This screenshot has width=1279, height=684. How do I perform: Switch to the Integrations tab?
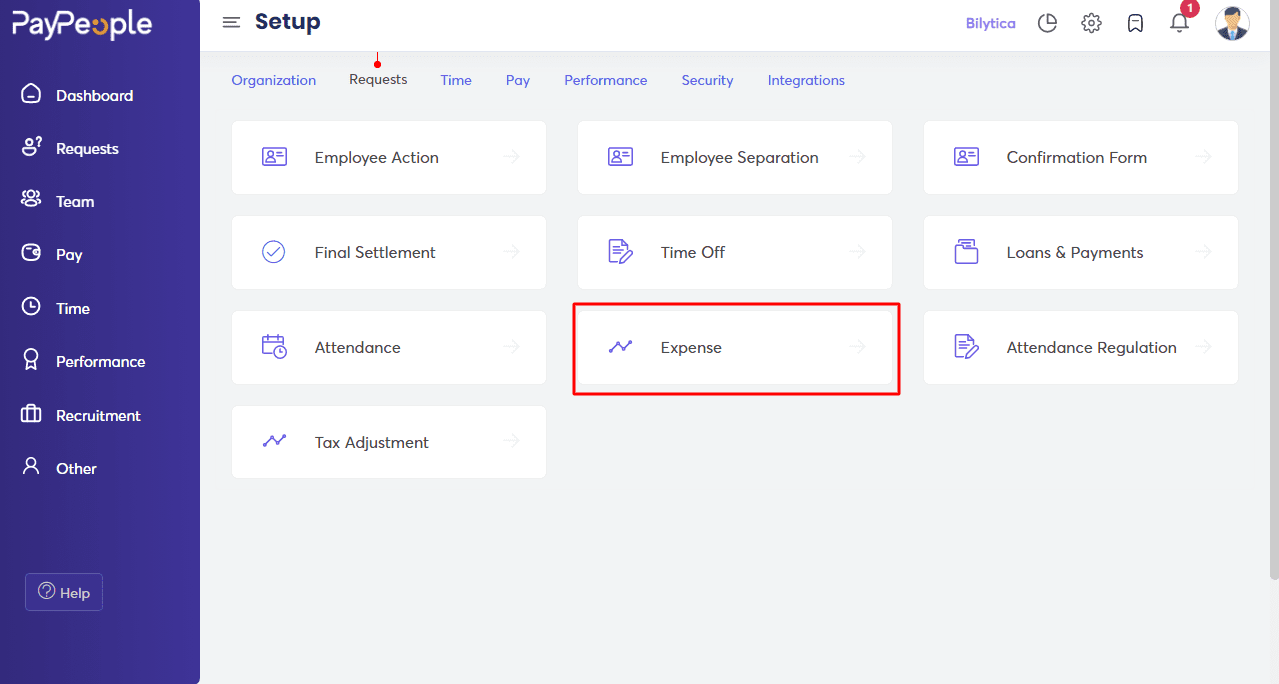pyautogui.click(x=806, y=80)
